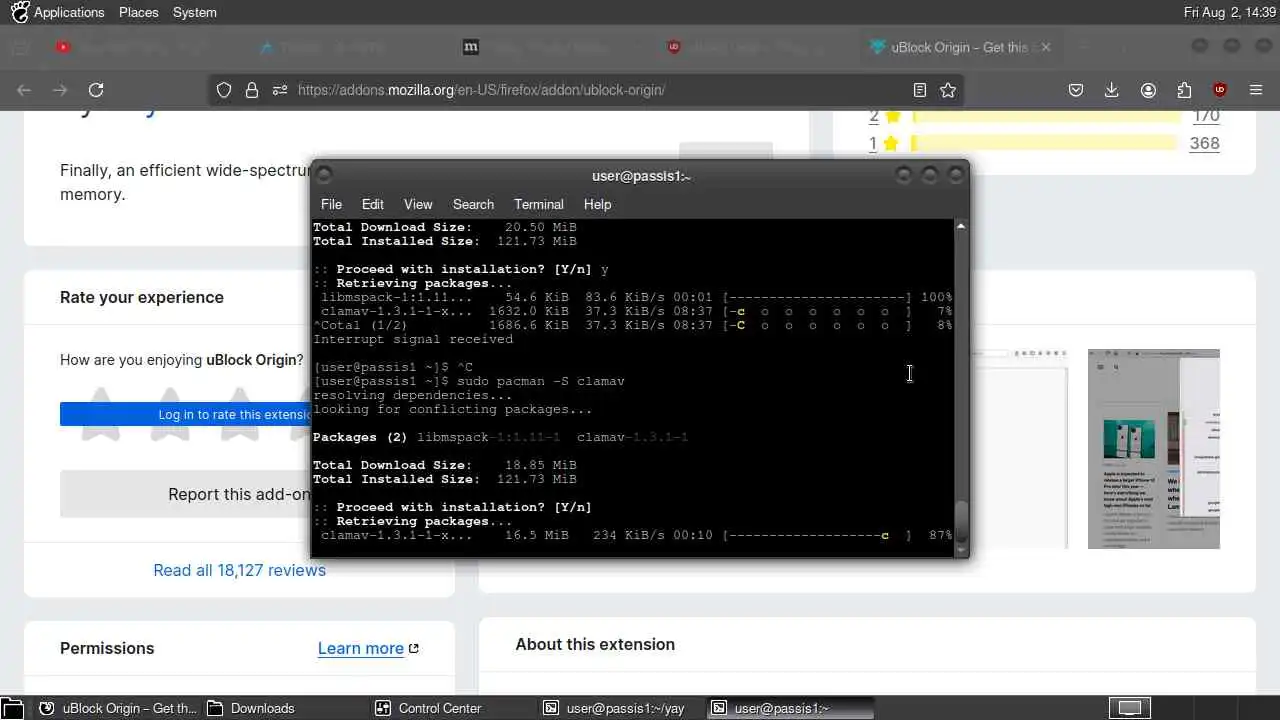Open Firefox downloads panel
Viewport: 1280px width, 720px height.
tap(1111, 90)
